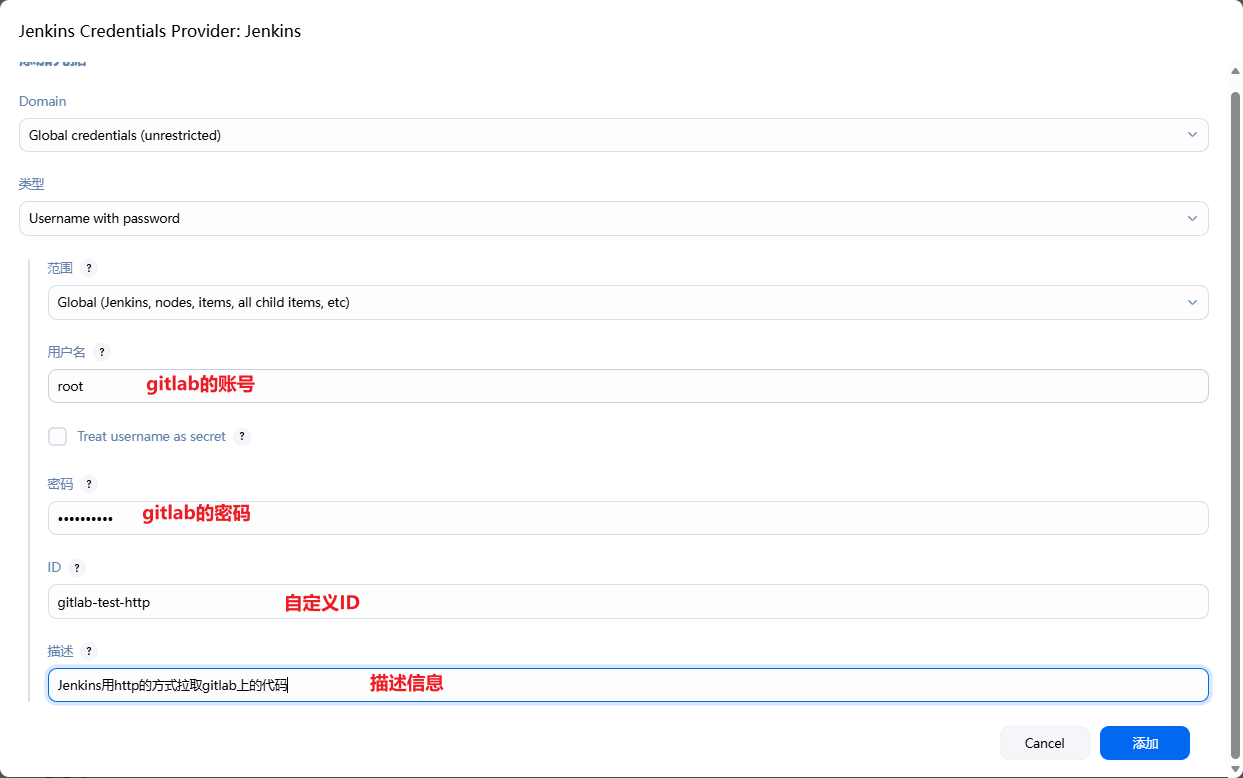
Task: Enable Treat username as secret checkbox
Action: (x=58, y=437)
